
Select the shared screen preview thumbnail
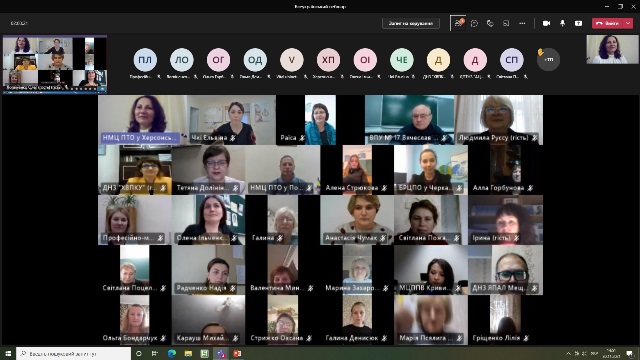click(x=55, y=64)
